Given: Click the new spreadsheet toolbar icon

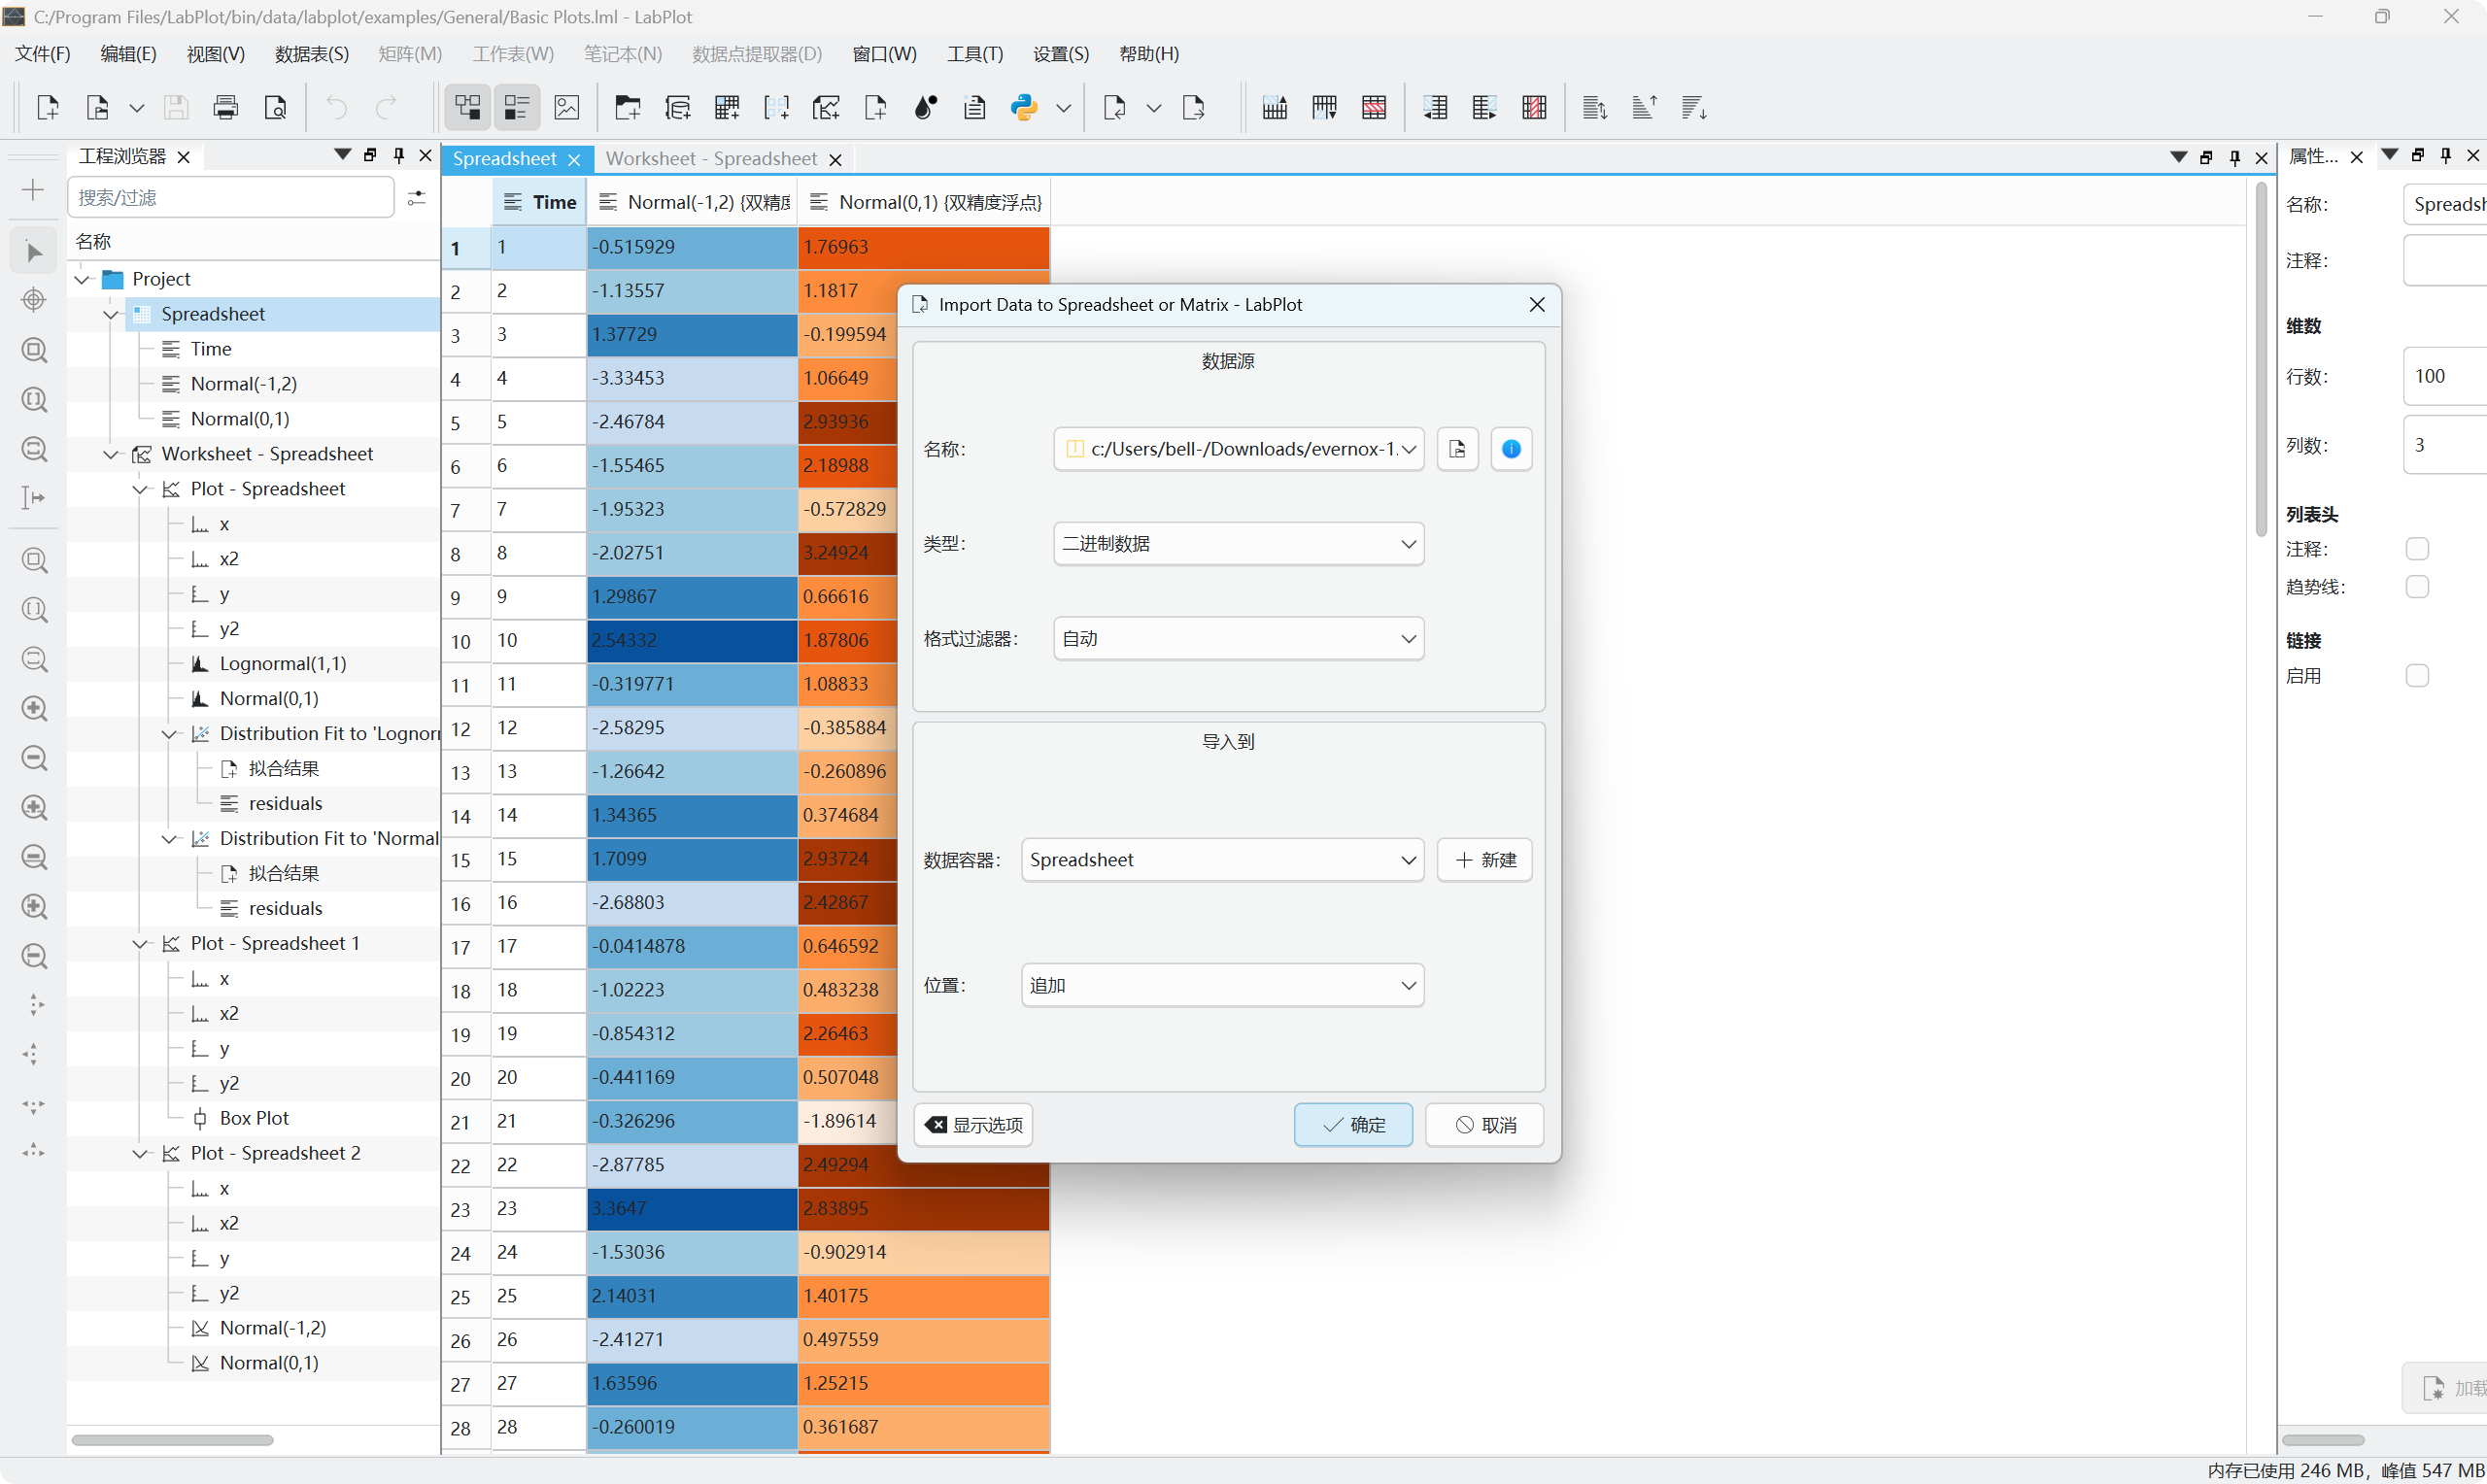Looking at the screenshot, I should (x=727, y=107).
